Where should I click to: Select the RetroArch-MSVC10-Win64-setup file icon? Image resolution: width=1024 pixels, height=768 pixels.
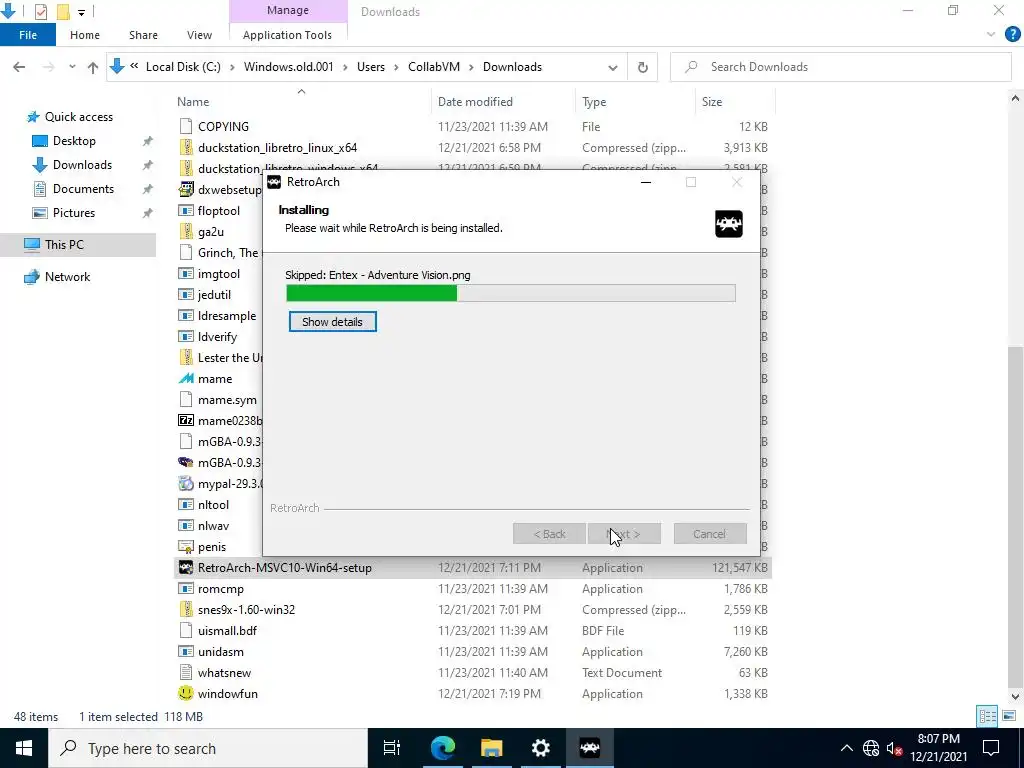186,568
